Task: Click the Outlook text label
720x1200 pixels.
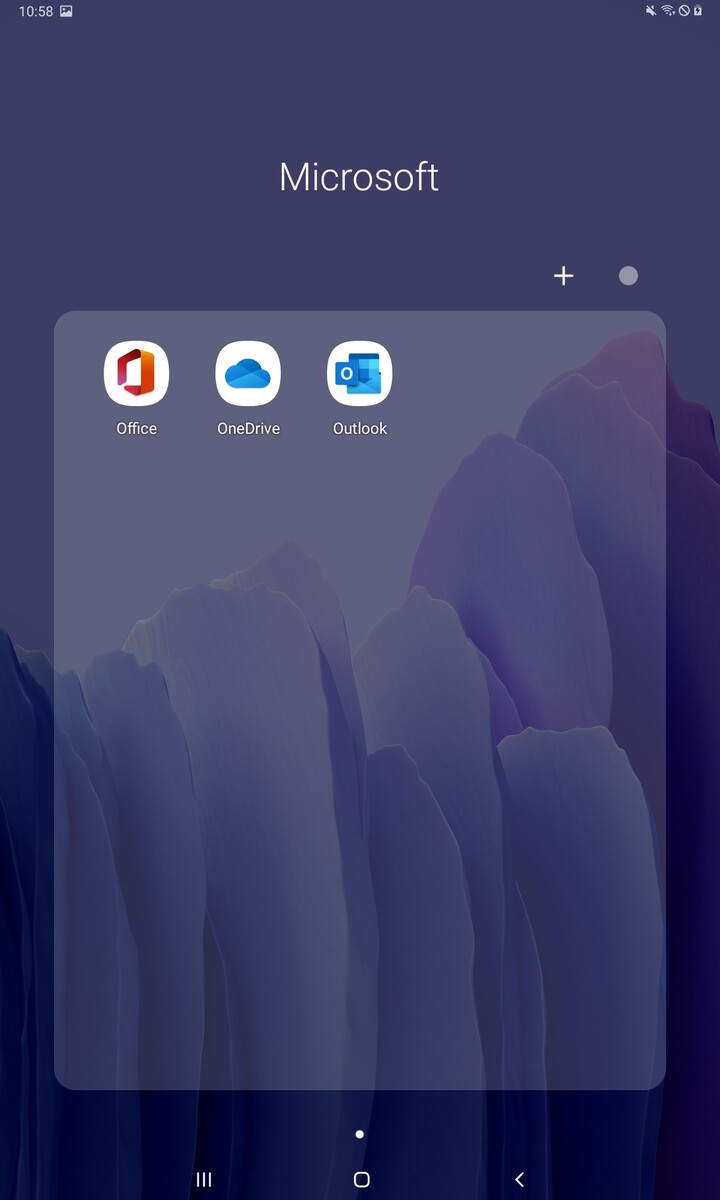Action: click(x=360, y=428)
